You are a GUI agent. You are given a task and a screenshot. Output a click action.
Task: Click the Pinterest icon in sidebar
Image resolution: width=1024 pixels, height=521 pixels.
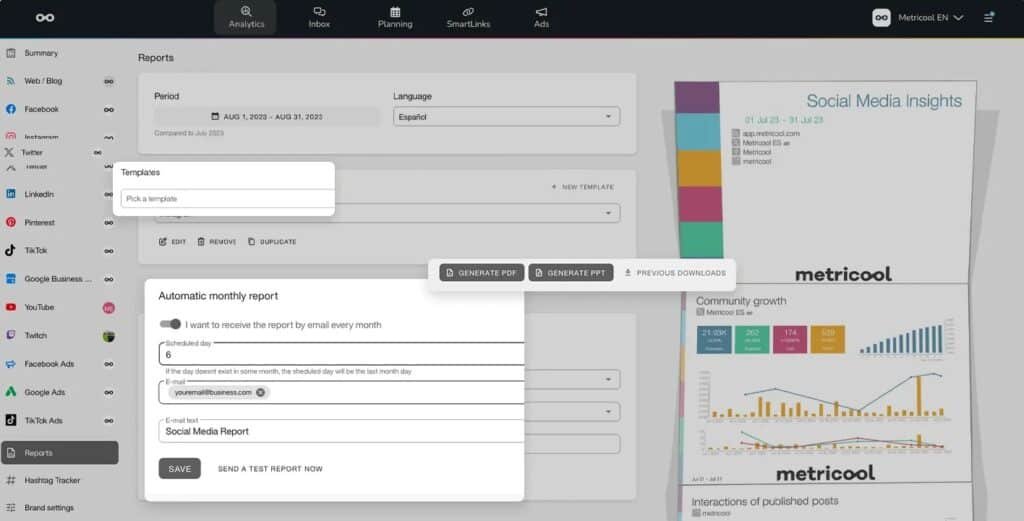[11, 223]
